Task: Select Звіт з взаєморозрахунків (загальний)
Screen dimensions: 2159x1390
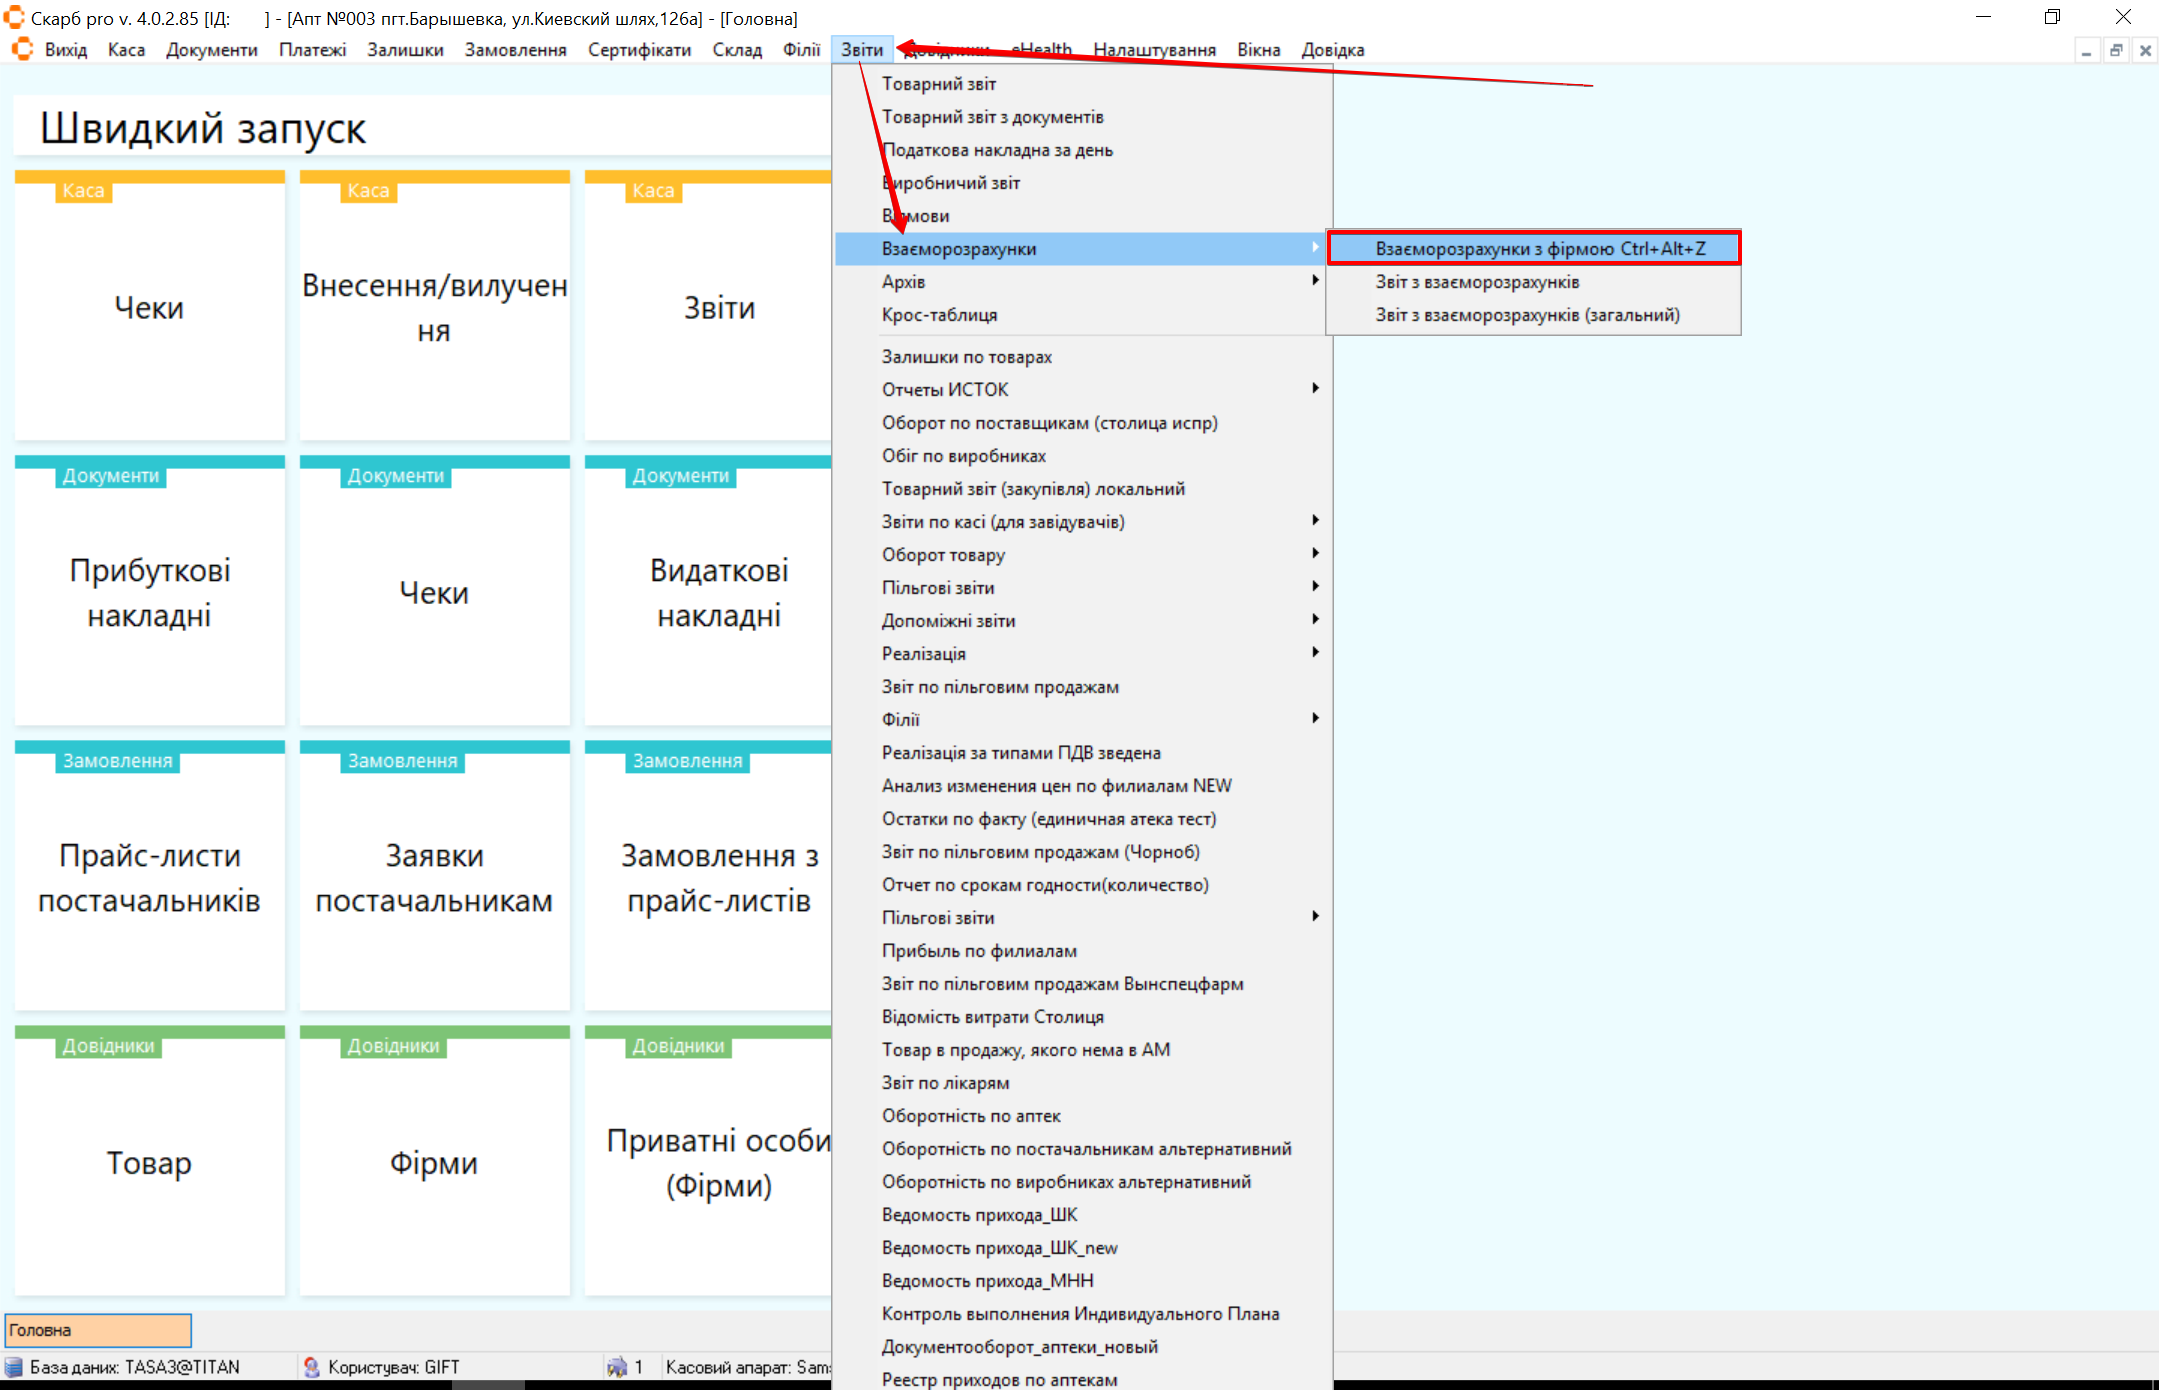Action: (1527, 314)
